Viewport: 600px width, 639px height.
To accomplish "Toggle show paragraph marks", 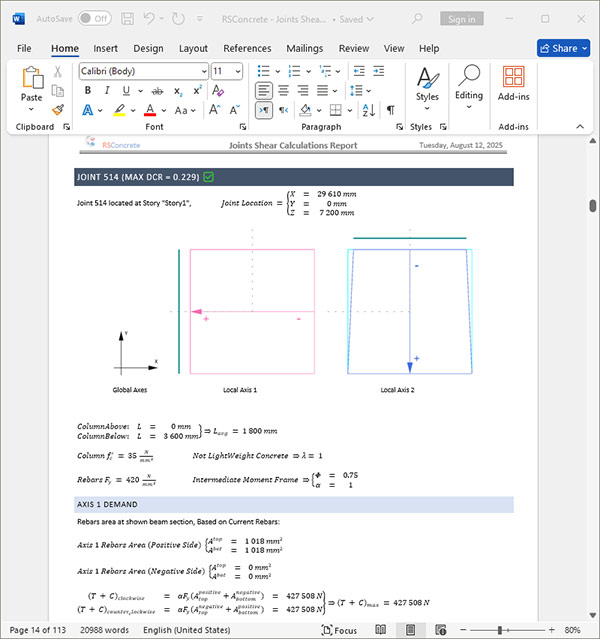I will pyautogui.click(x=390, y=110).
